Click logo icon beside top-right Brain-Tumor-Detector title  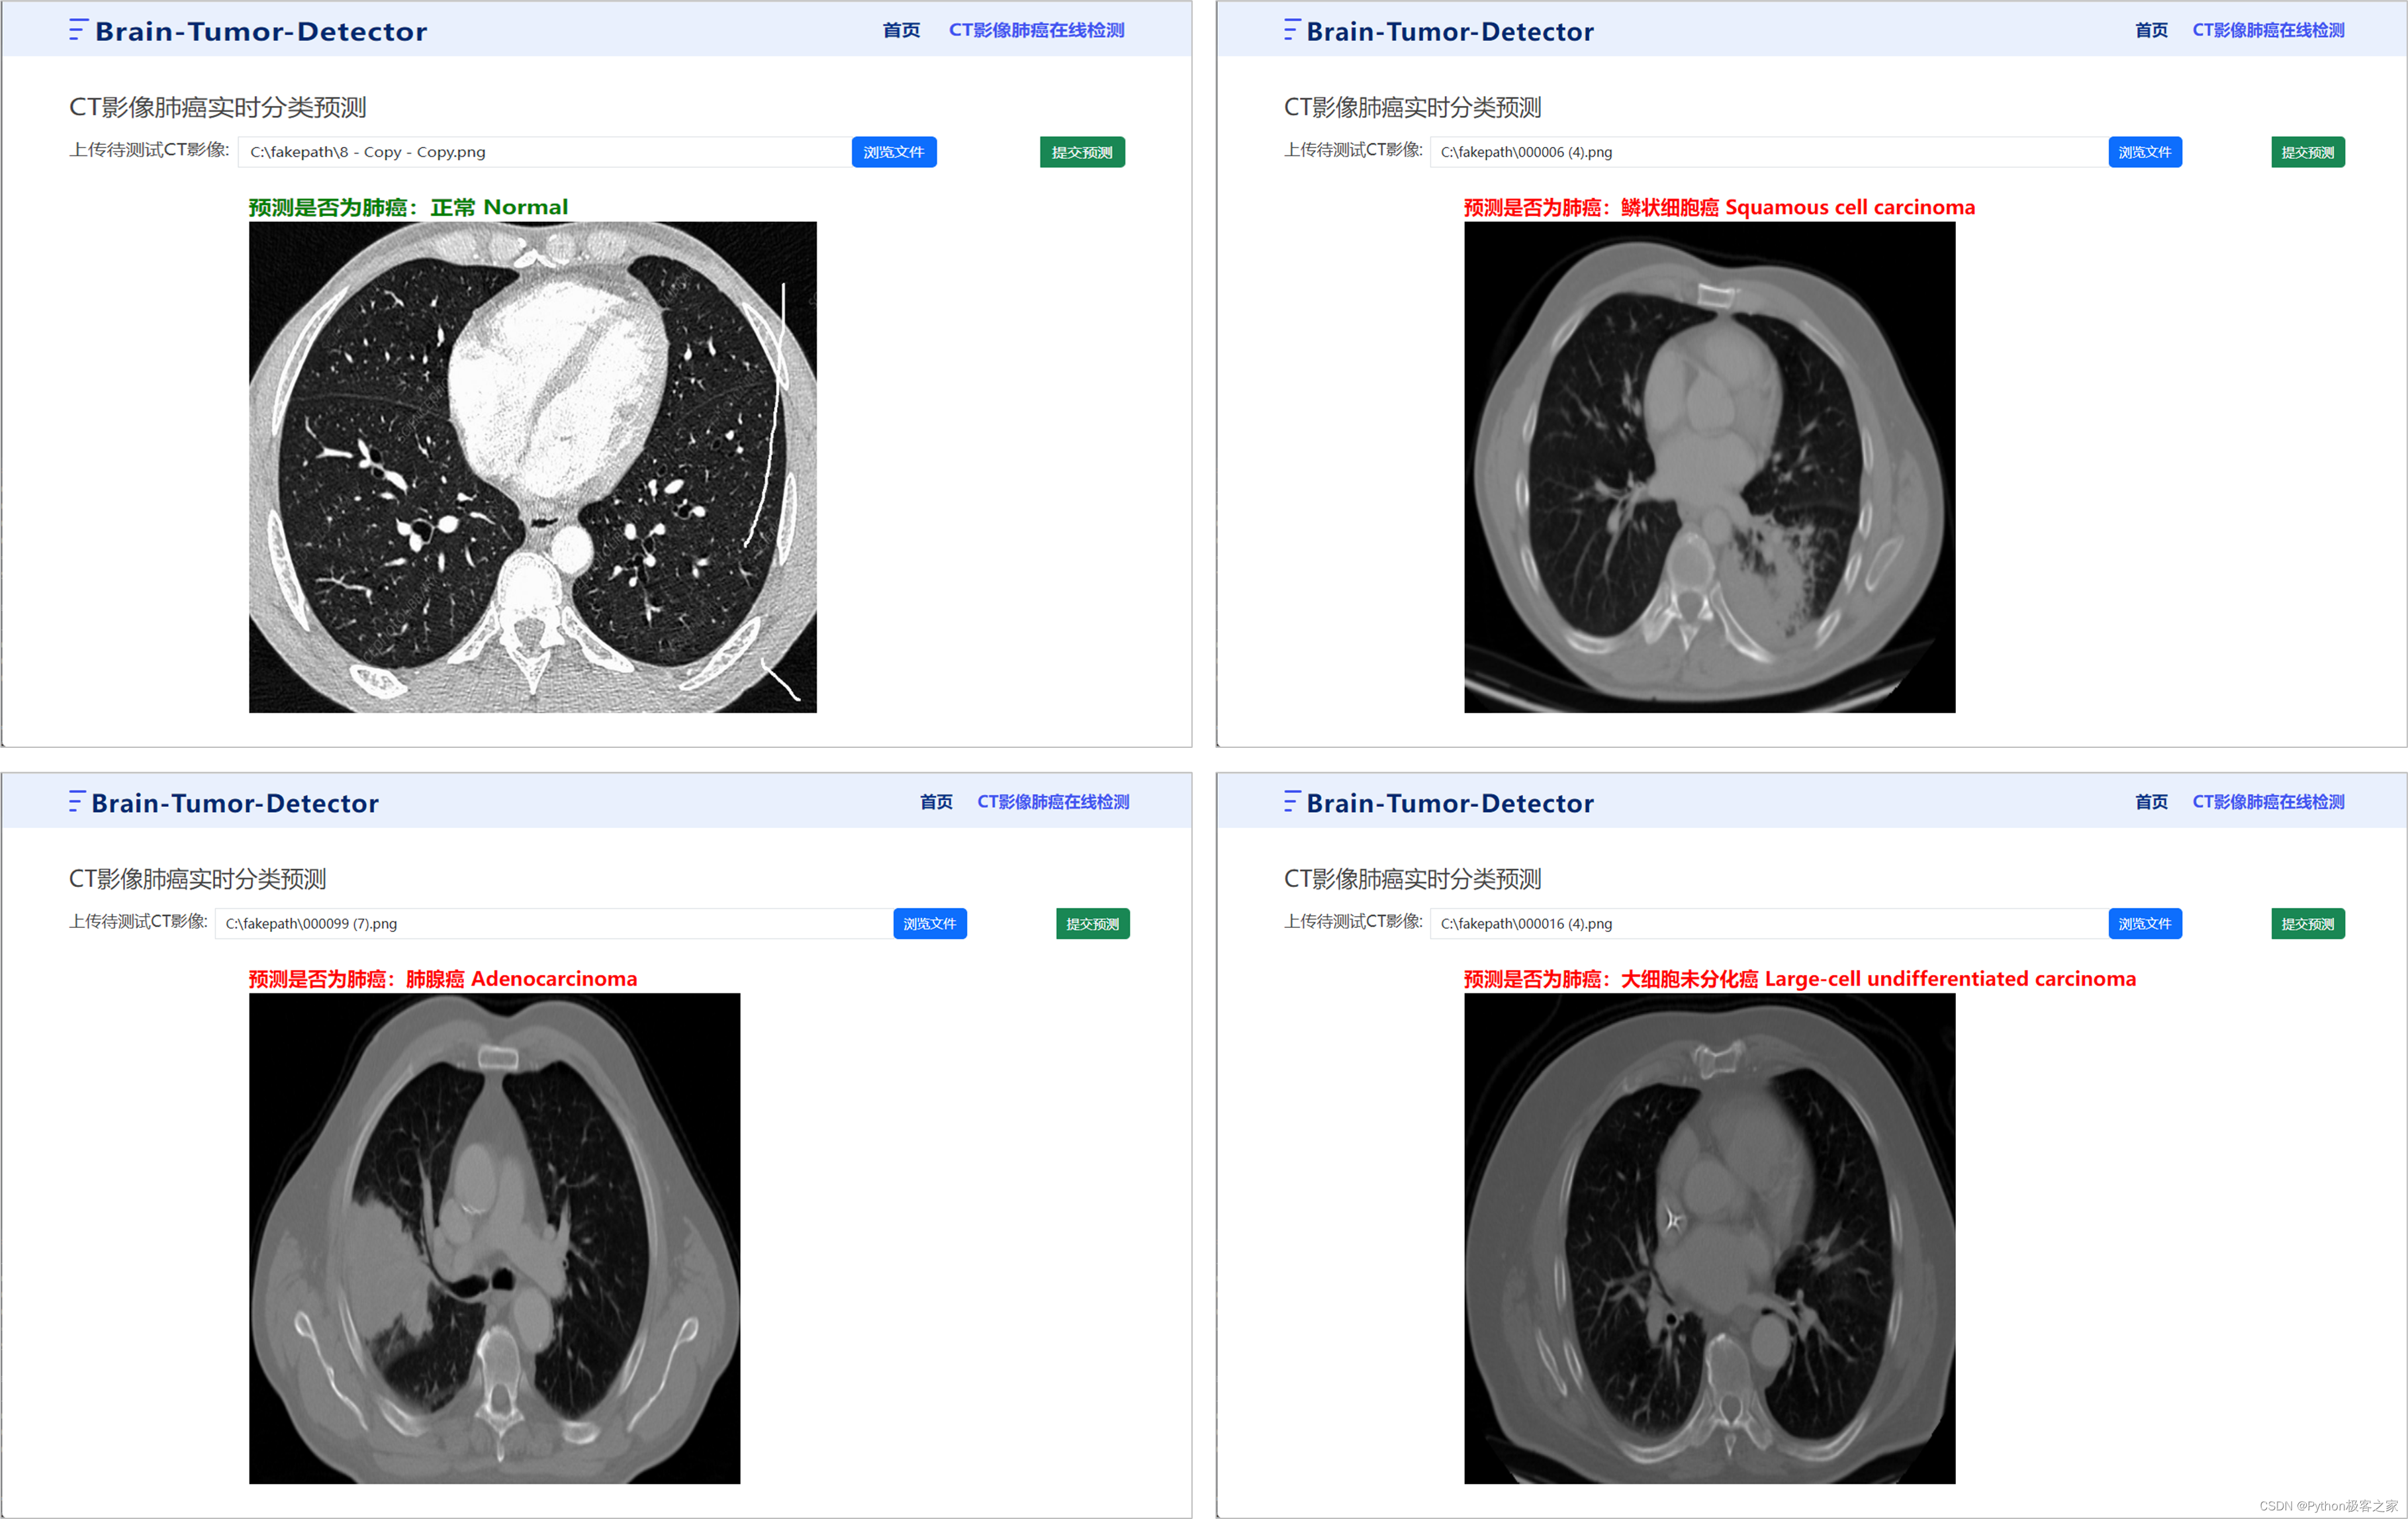(1291, 30)
